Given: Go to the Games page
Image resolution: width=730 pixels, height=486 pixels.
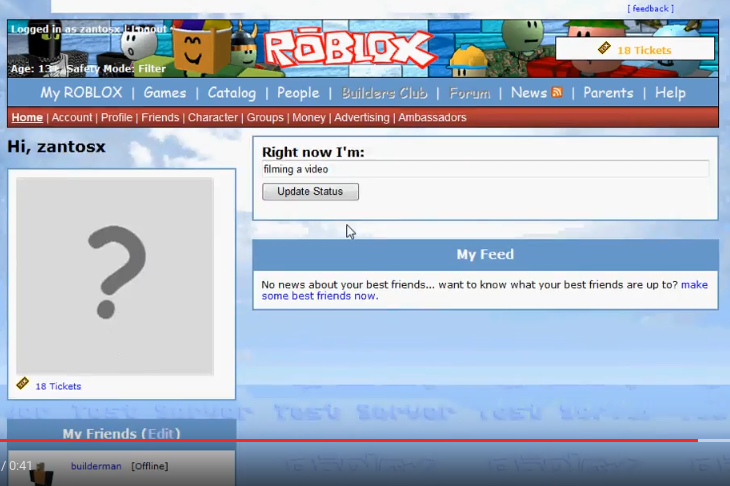Looking at the screenshot, I should click(x=165, y=93).
